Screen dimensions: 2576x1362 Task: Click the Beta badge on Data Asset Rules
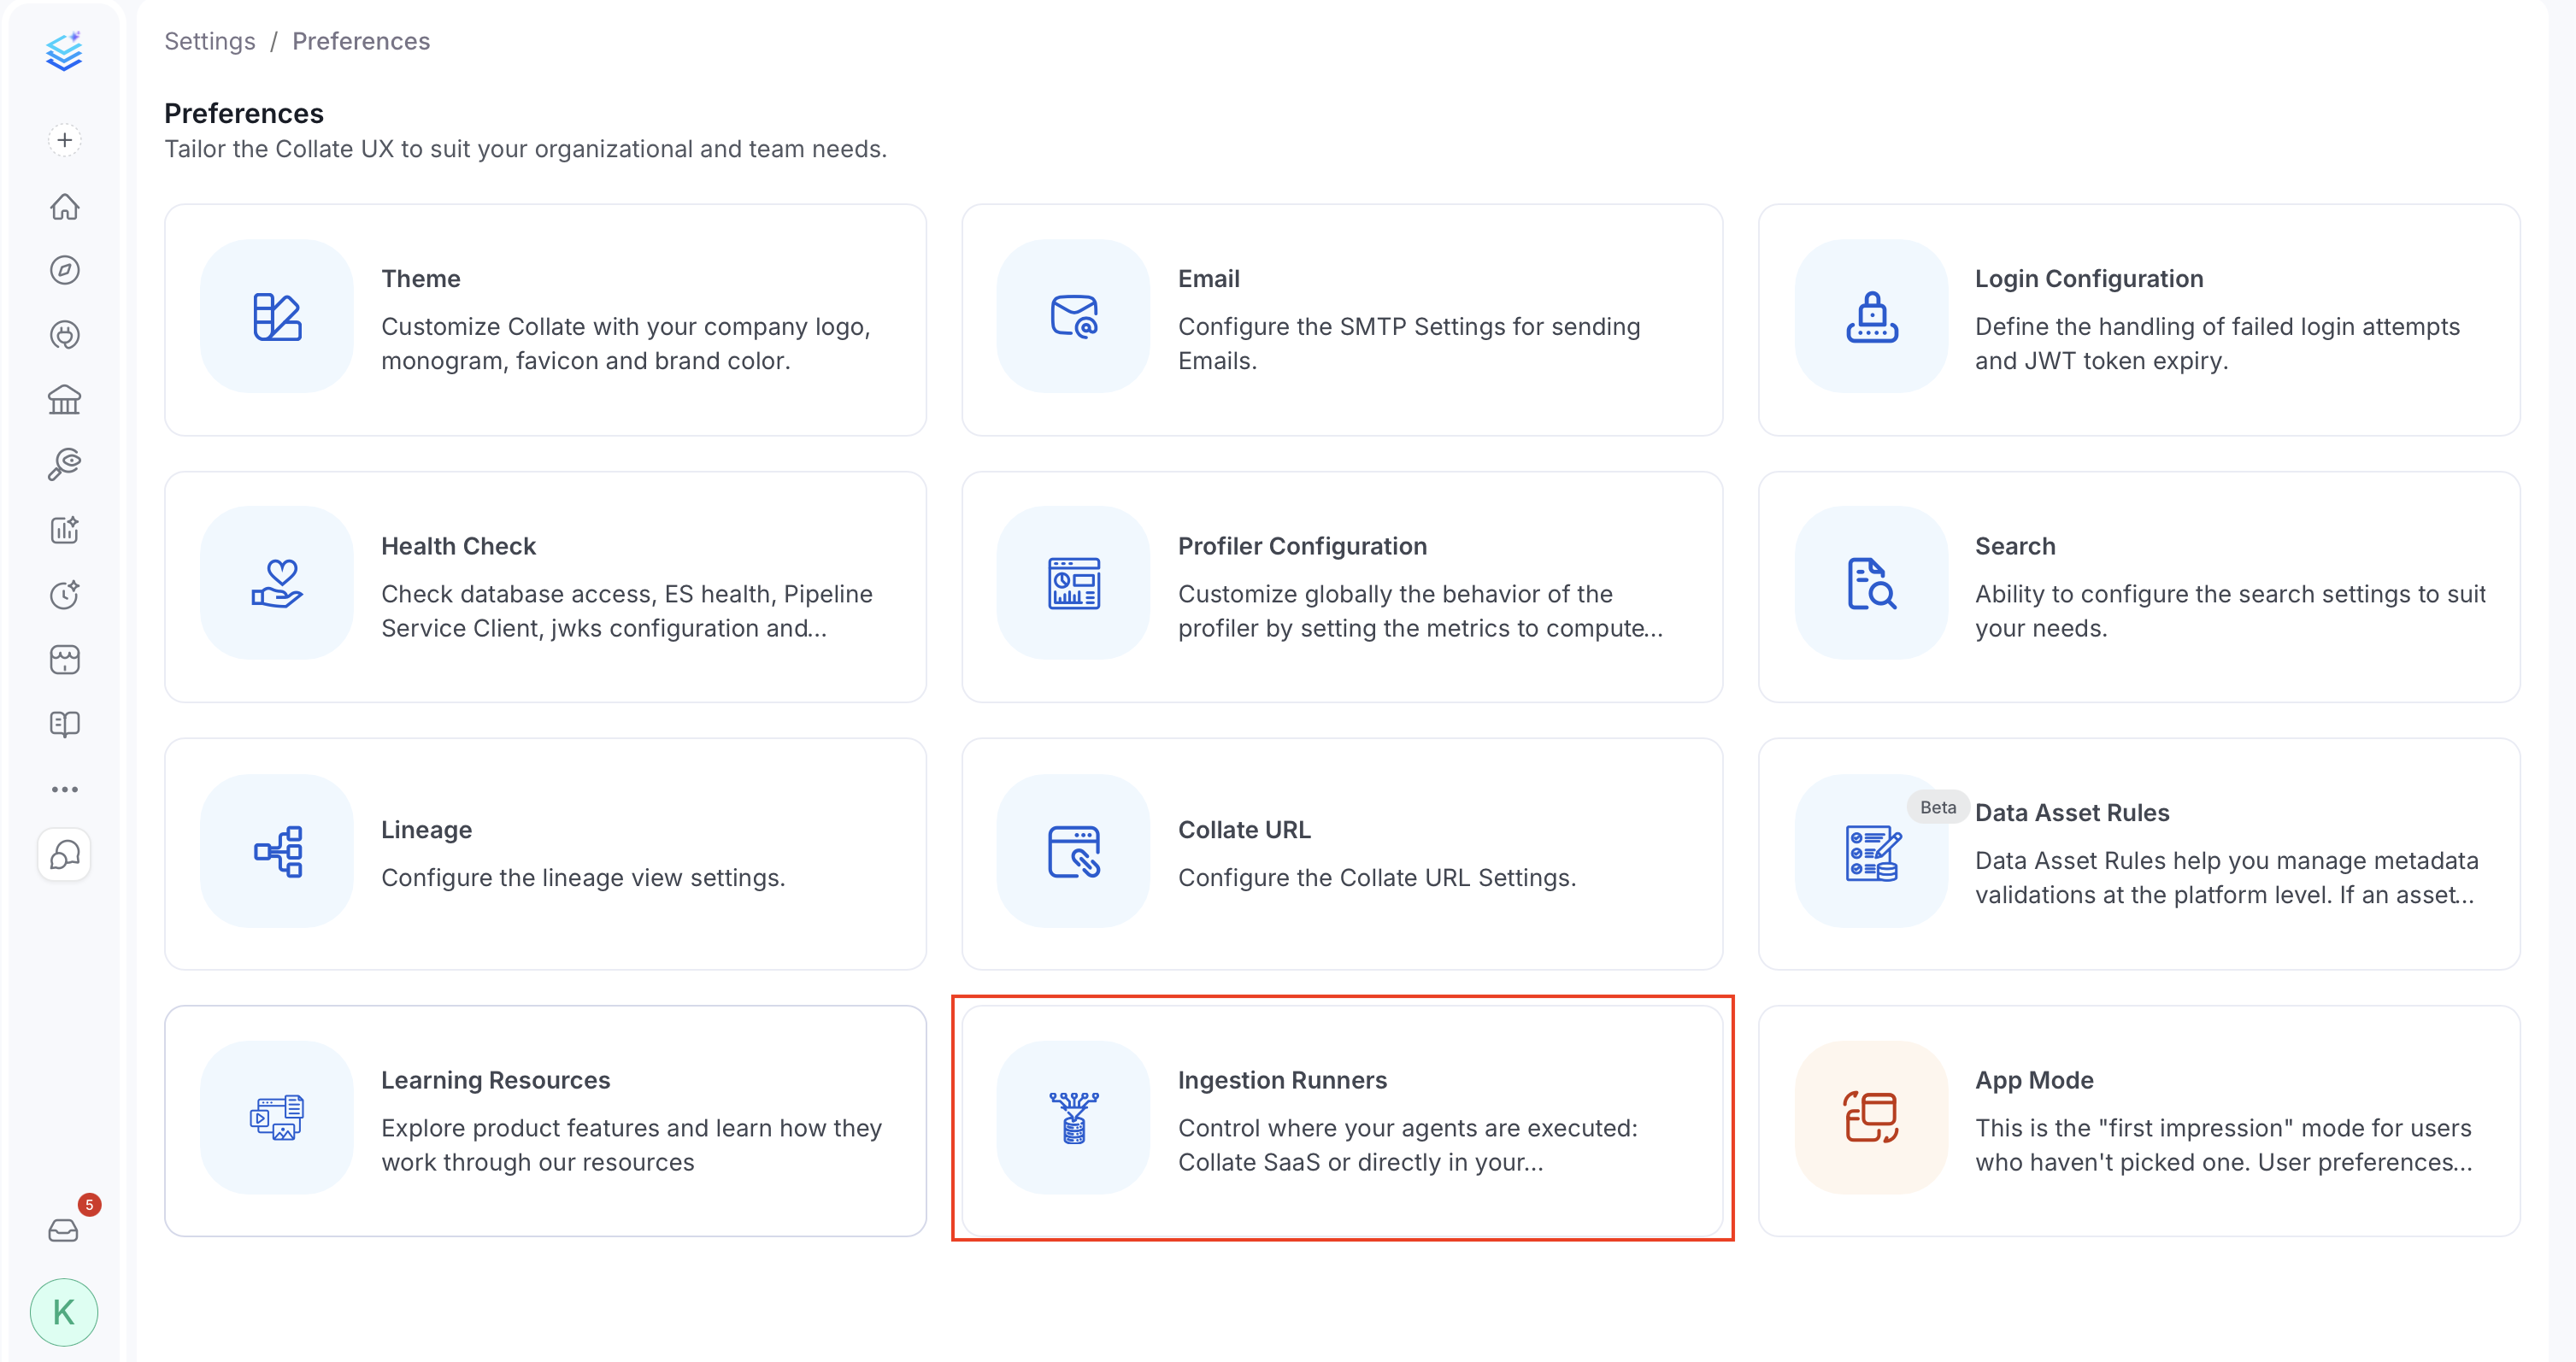(1938, 807)
